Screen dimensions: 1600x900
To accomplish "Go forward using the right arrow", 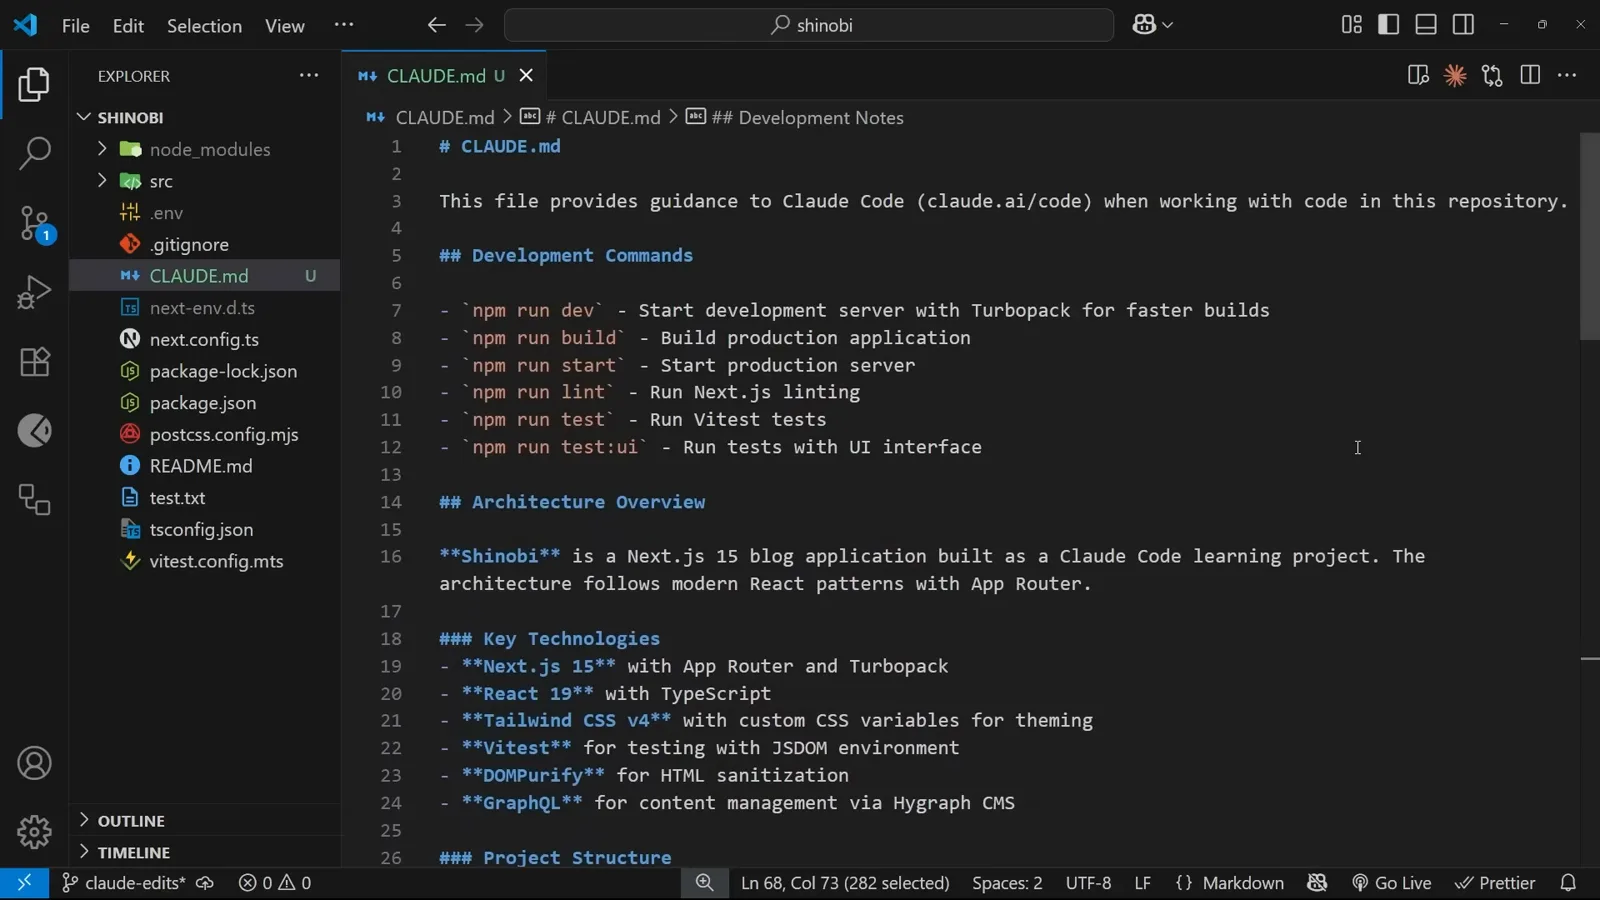I will tap(474, 25).
